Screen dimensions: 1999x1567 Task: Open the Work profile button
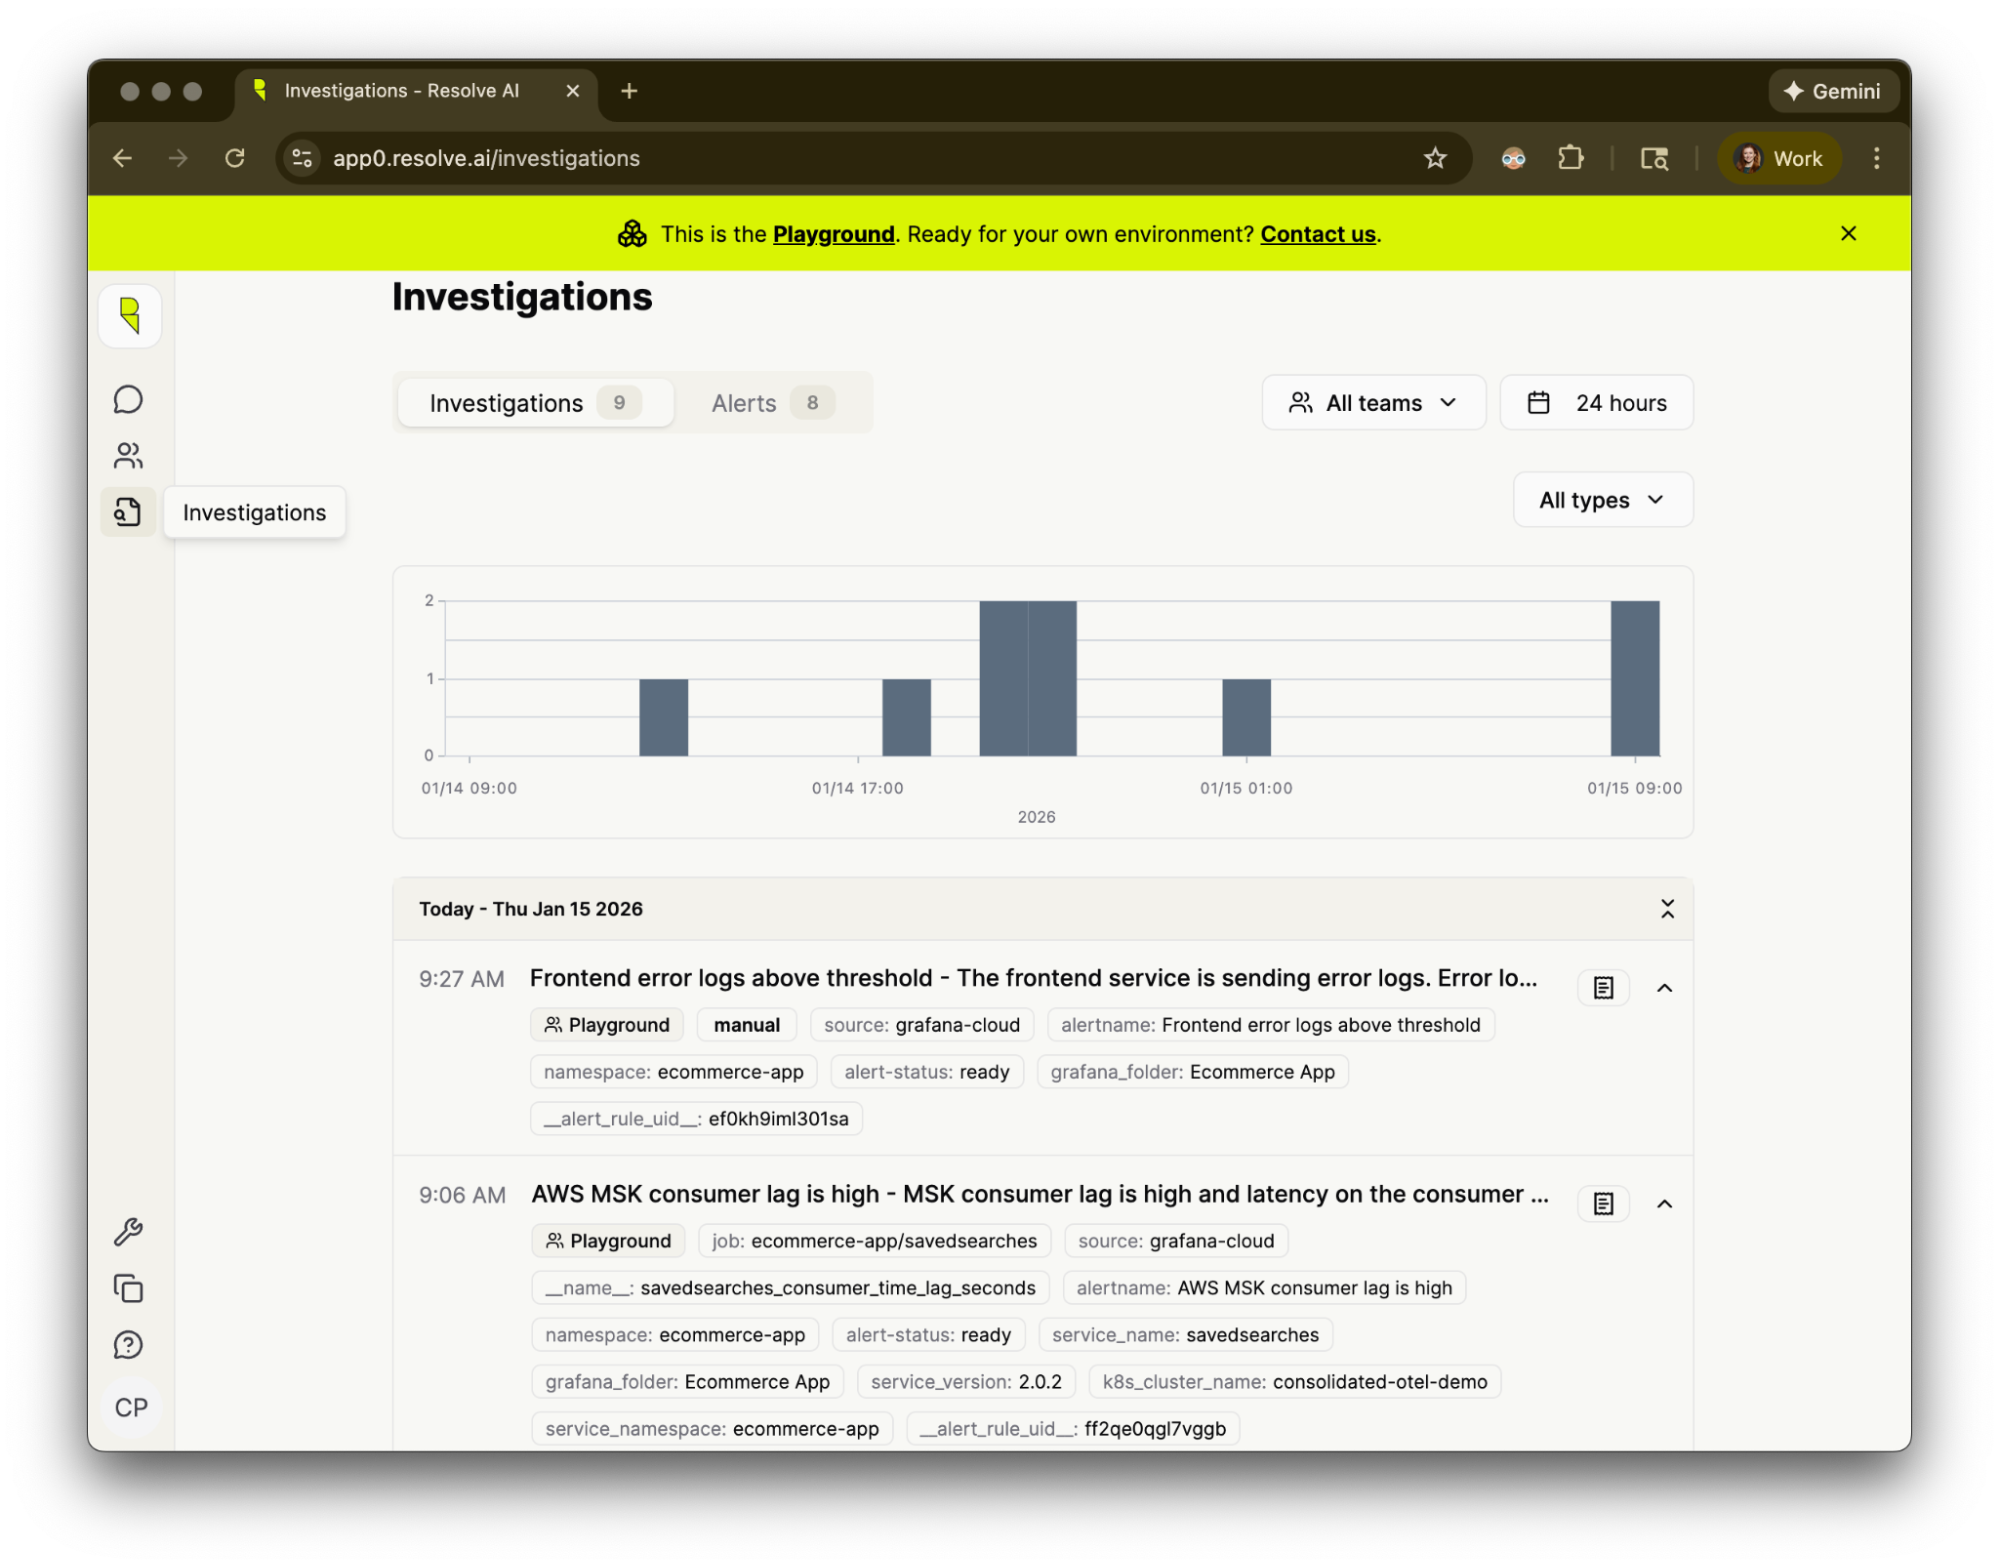pos(1779,158)
